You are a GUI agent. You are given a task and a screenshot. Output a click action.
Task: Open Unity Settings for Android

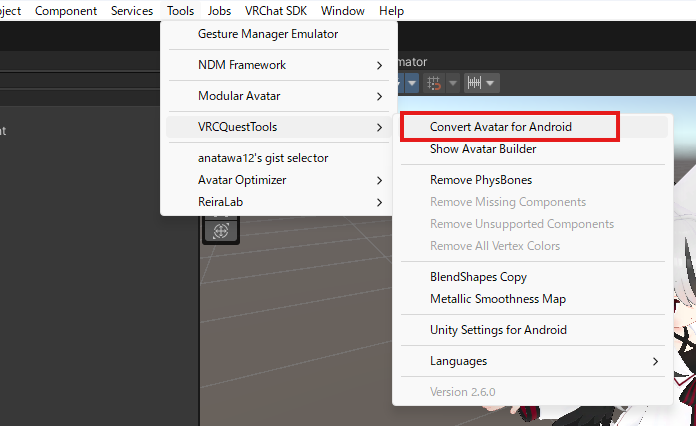pyautogui.click(x=533, y=330)
